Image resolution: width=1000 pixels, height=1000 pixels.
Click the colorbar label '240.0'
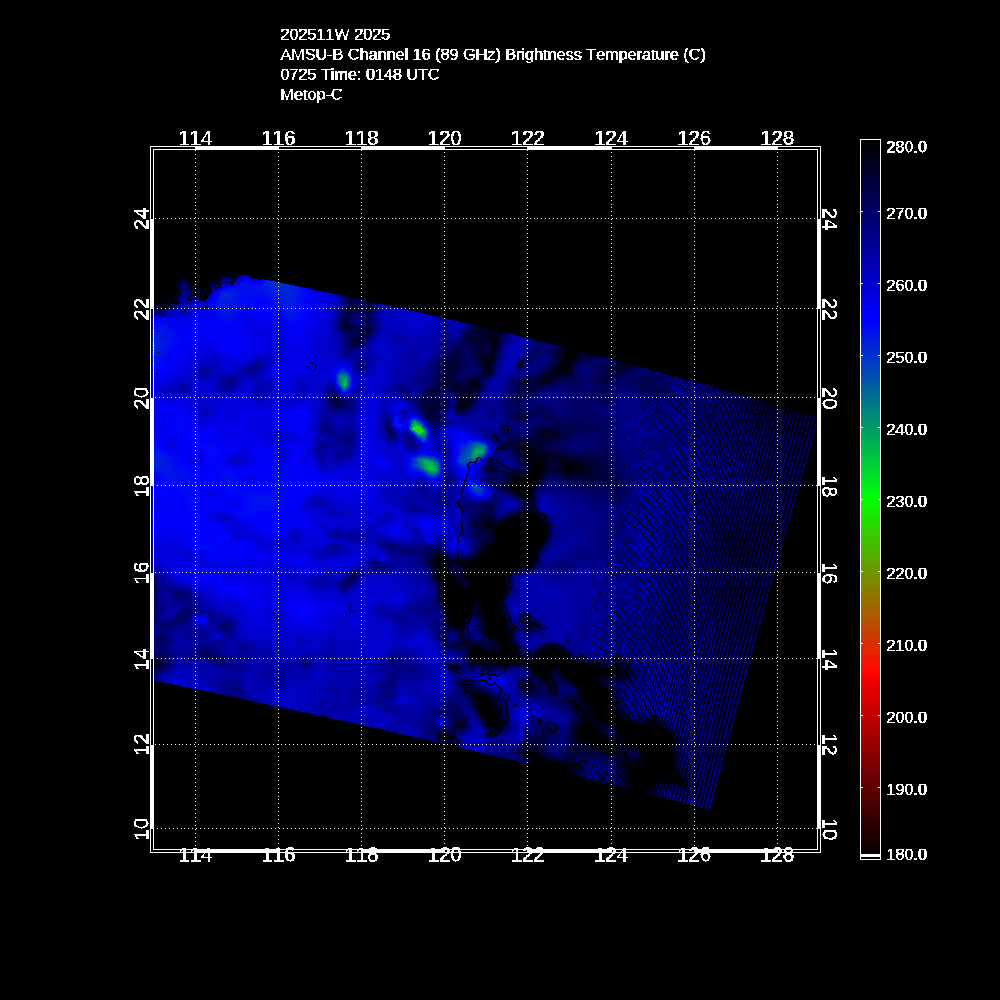906,429
